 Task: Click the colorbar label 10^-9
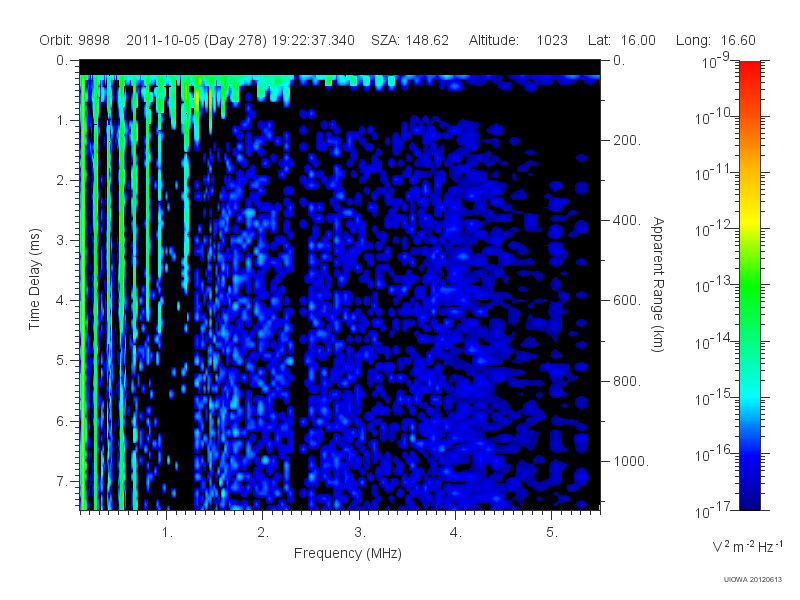pyautogui.click(x=716, y=60)
